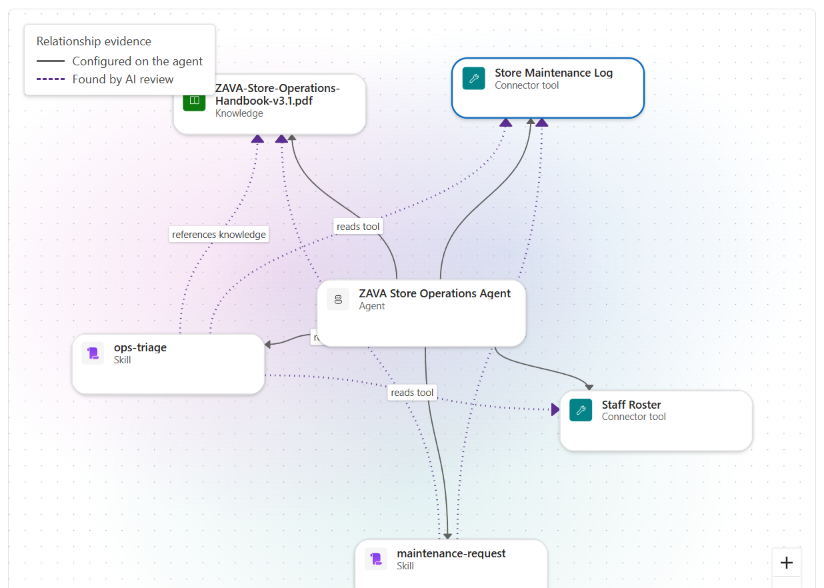Click the gray arrowhead pointing at maintenance-request
Viewport: 824px width, 588px height.
[447, 536]
